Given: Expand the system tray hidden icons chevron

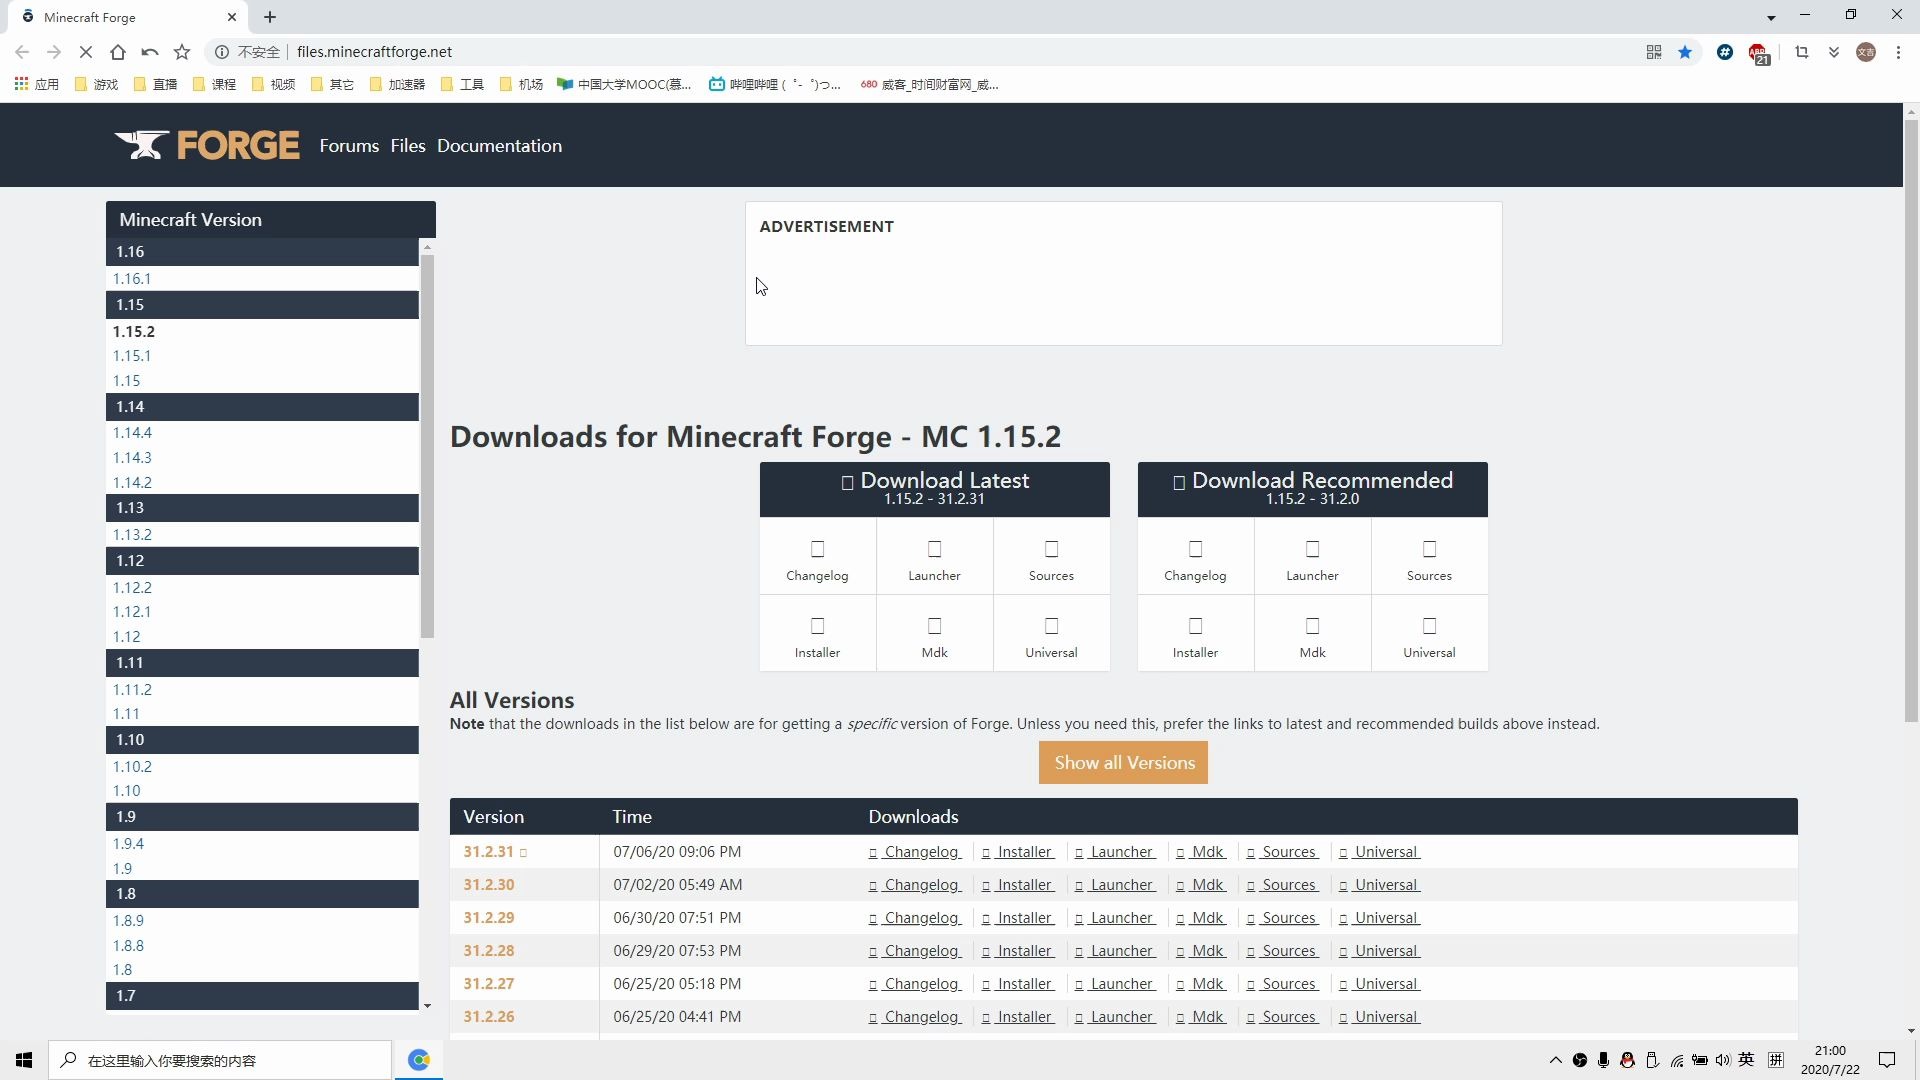Looking at the screenshot, I should click(x=1555, y=1060).
